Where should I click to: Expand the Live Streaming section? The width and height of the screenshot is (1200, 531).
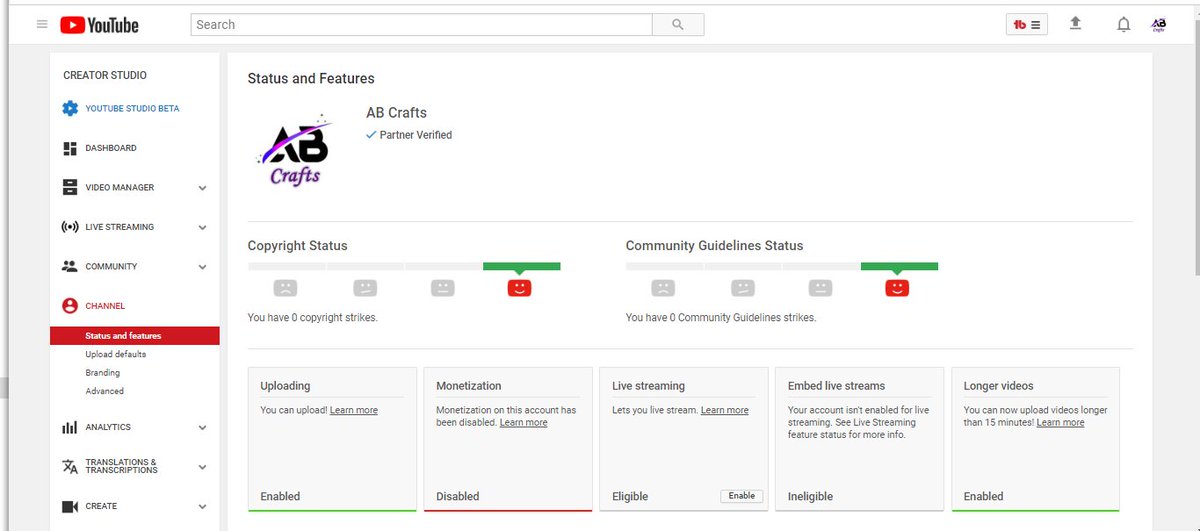point(202,227)
